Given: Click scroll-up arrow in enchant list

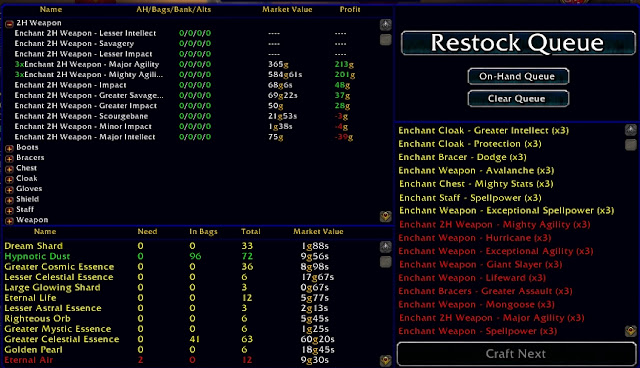Looking at the screenshot, I should [386, 25].
